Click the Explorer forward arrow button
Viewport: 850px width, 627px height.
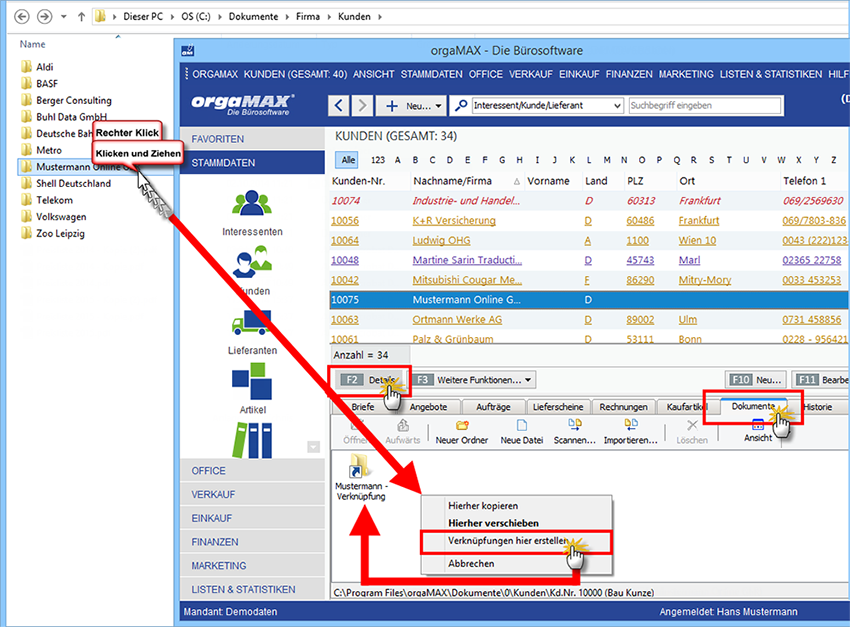point(44,17)
